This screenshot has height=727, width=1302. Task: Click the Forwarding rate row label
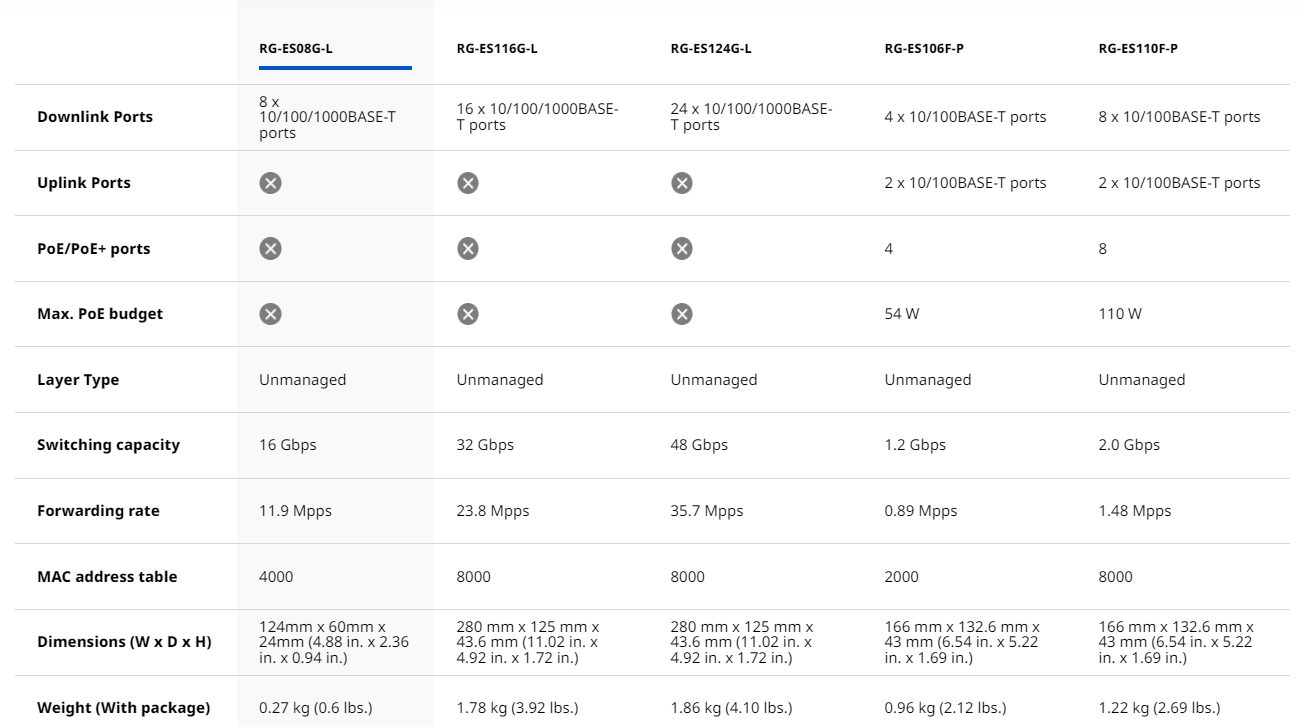[x=98, y=511]
